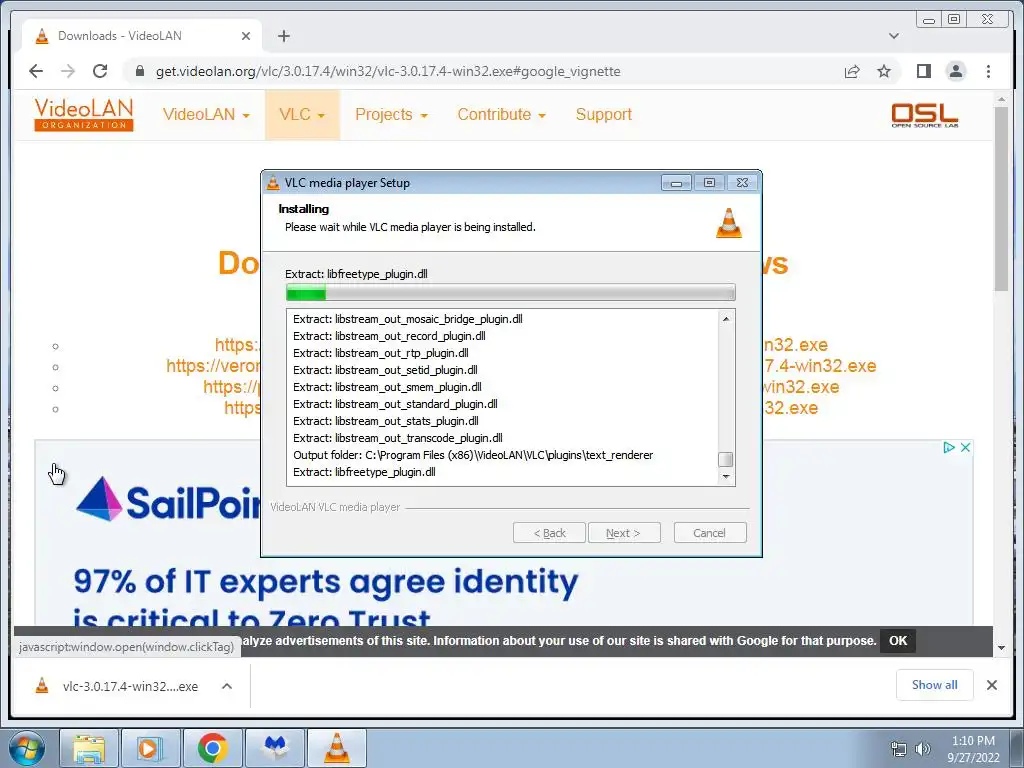
Task: Open the vlc-3.0.17.4-win32 exe download item
Action: [x=120, y=686]
